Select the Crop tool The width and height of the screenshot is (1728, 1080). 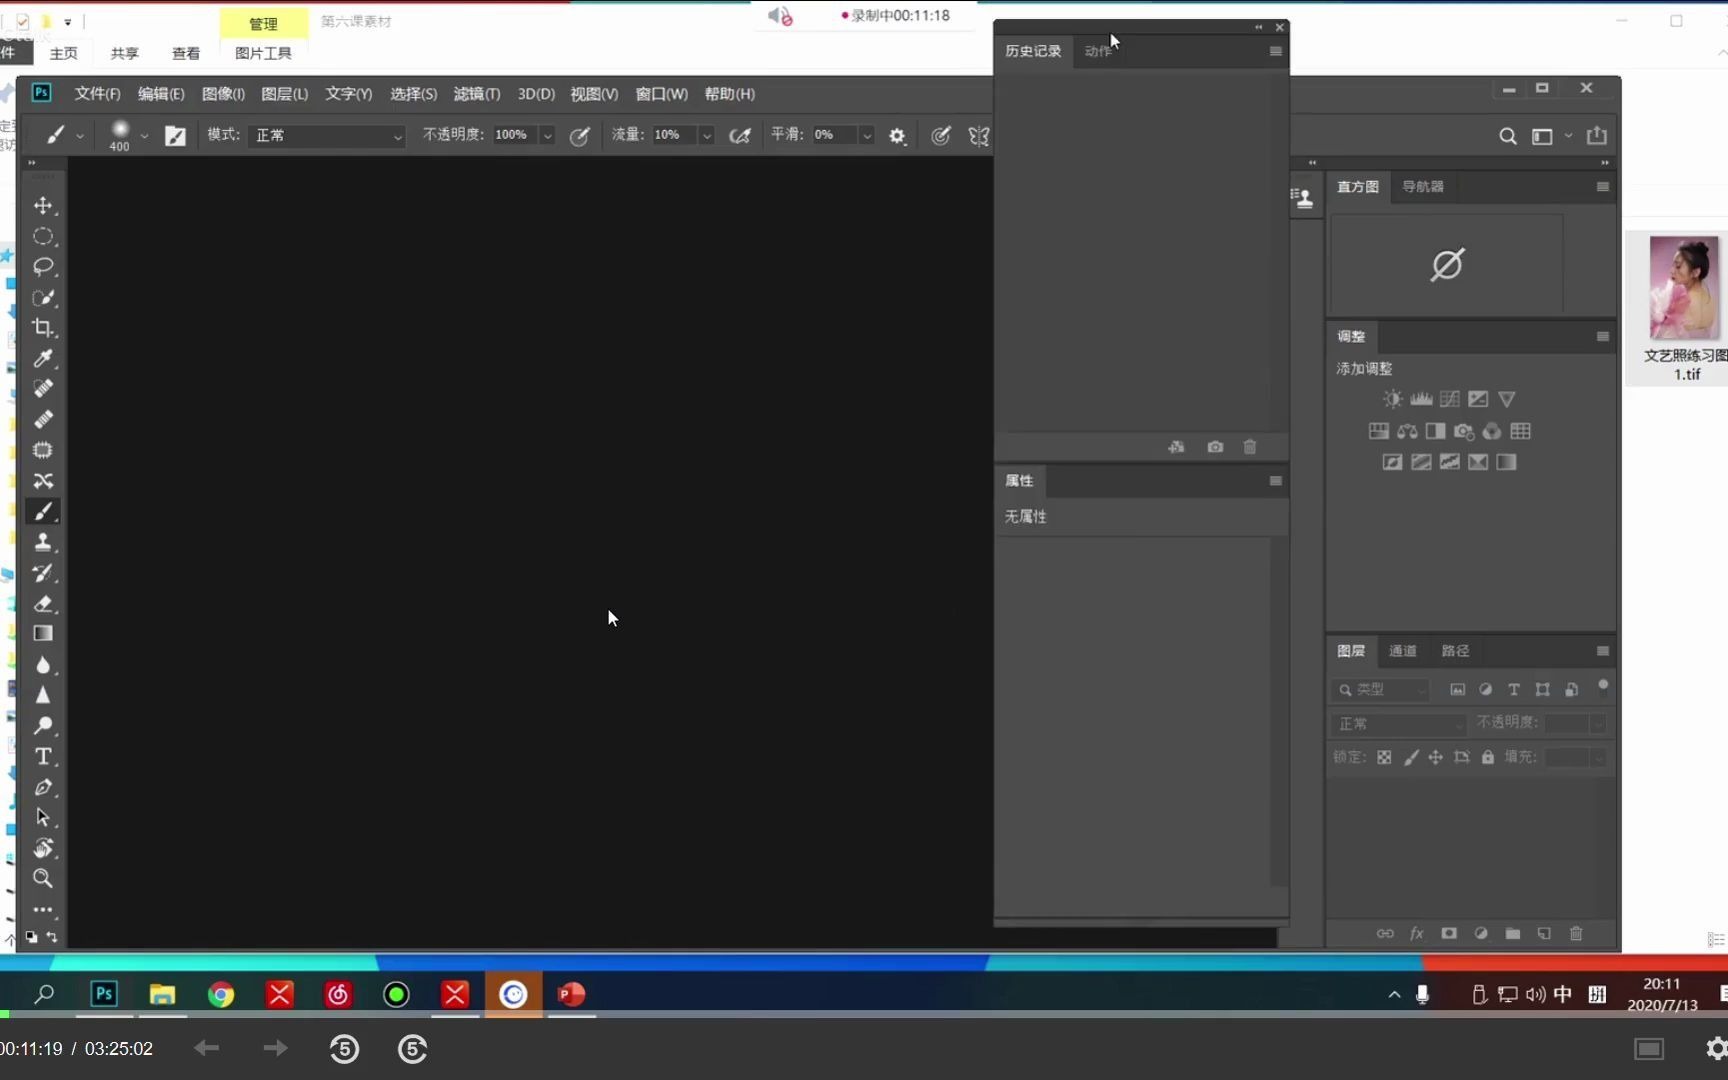43,328
